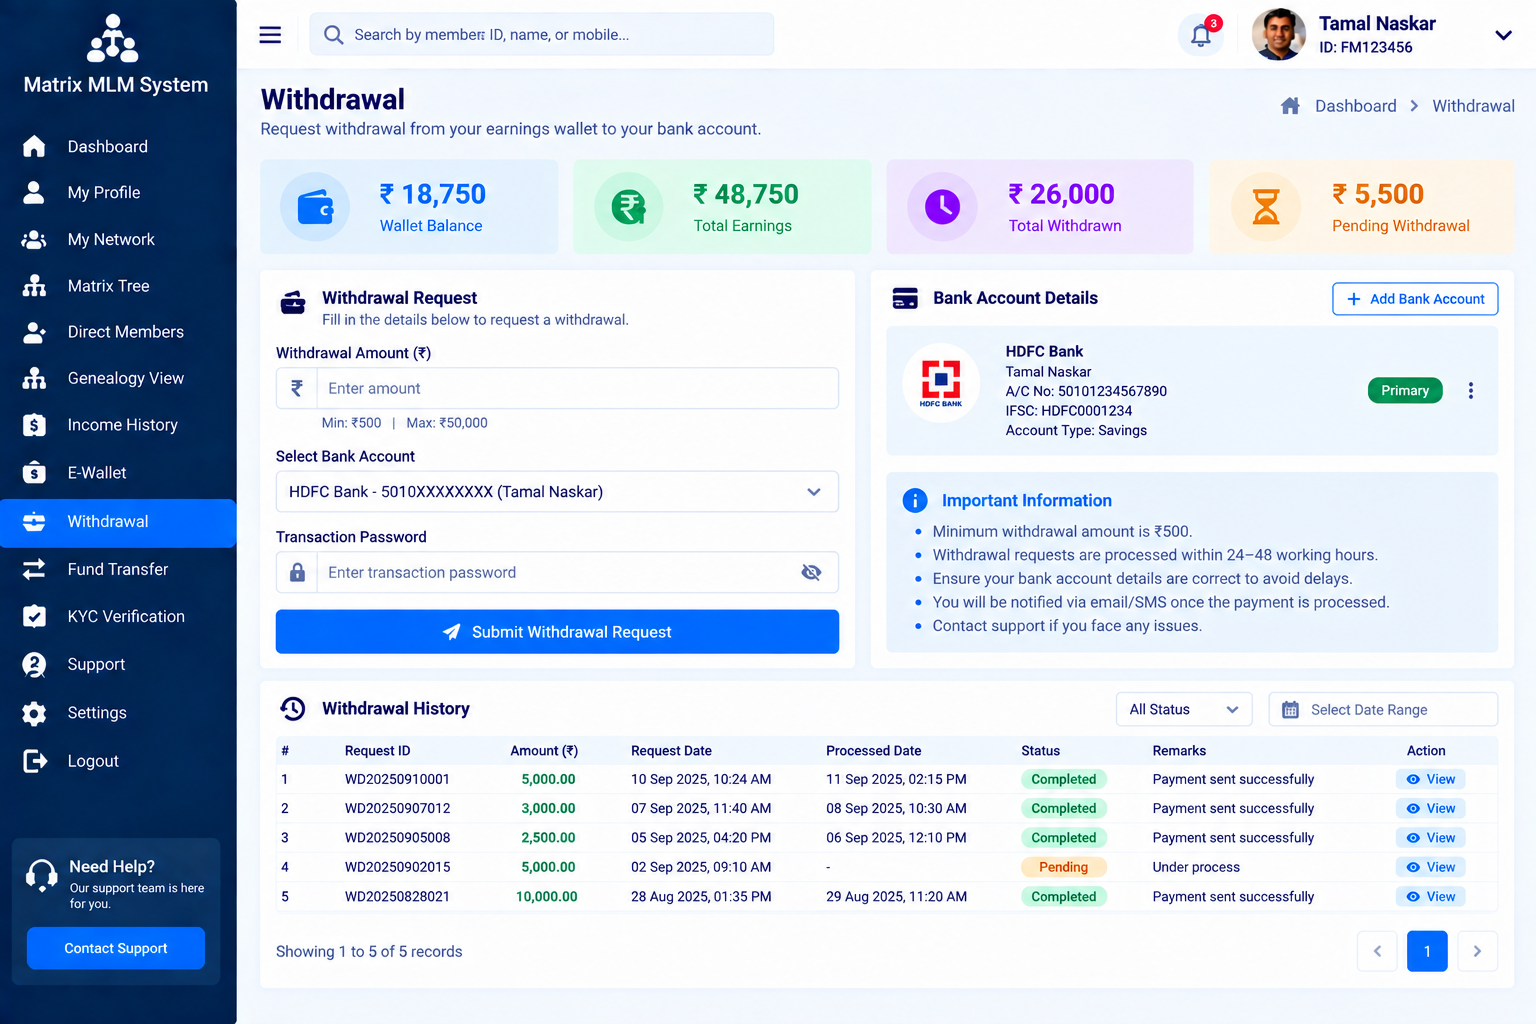View details of request WD20250910001

pyautogui.click(x=1430, y=779)
